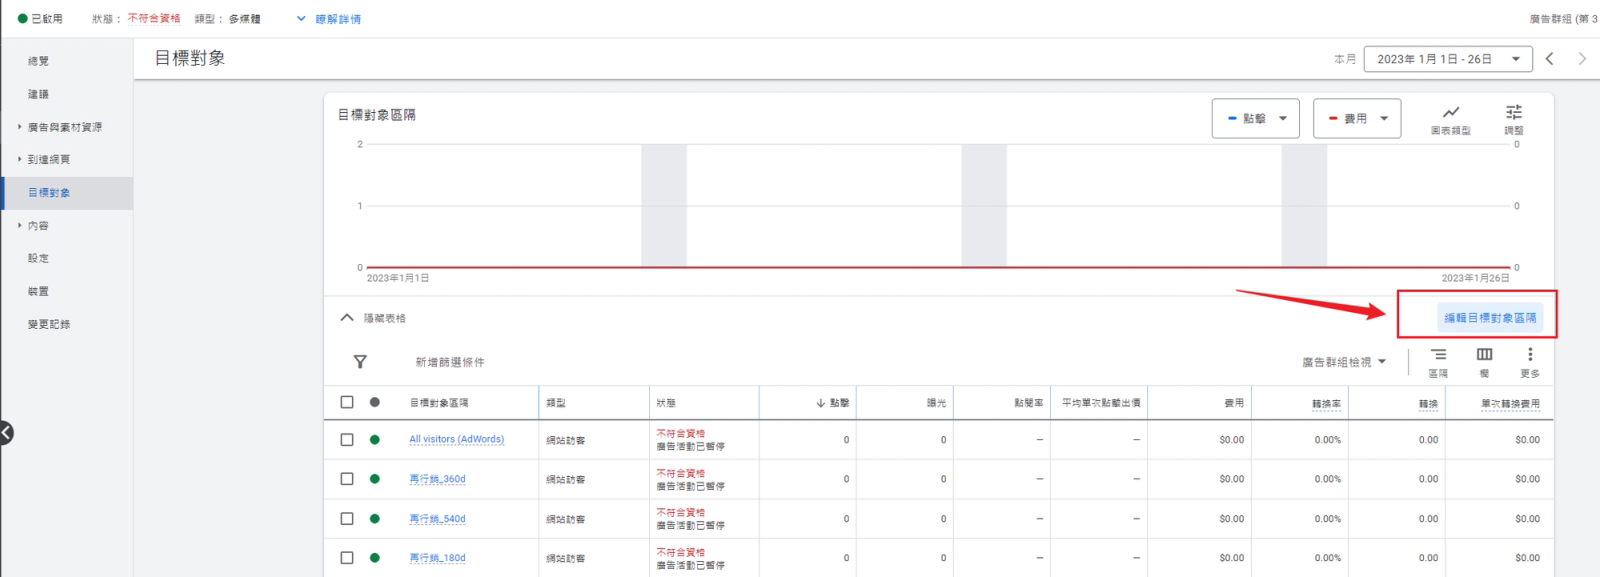Toggle the select-all header checkbox
Image resolution: width=1600 pixels, height=577 pixels.
(x=347, y=402)
